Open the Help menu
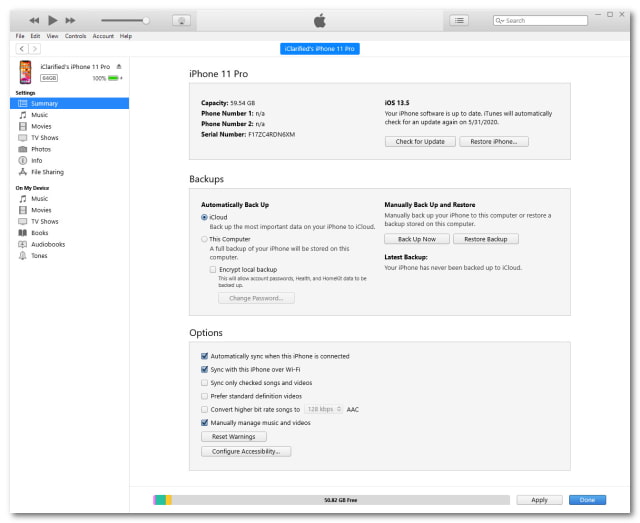 coord(126,36)
